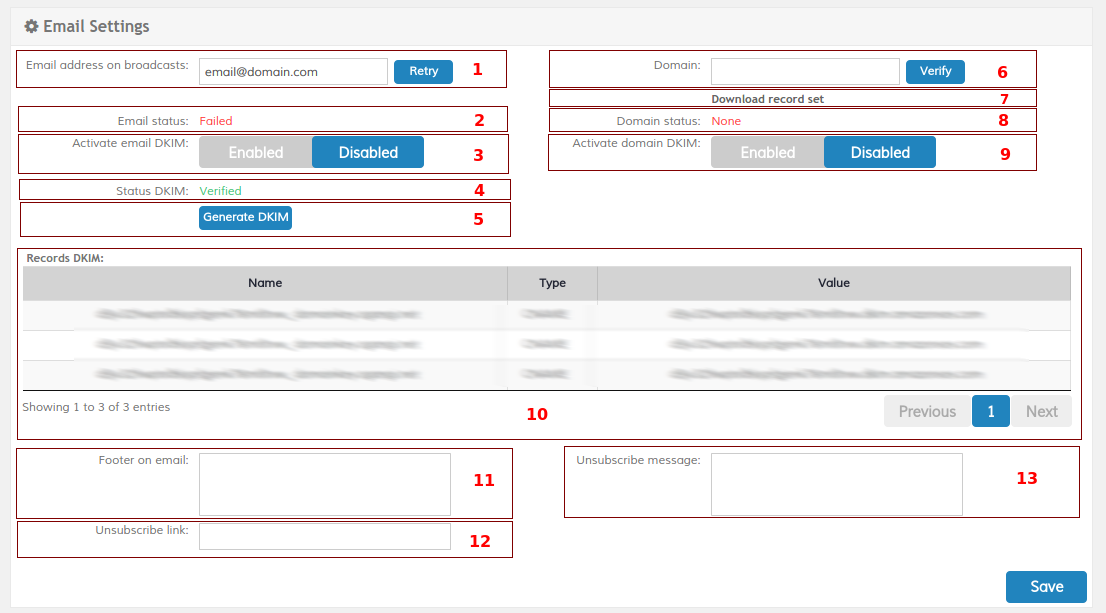The image size is (1106, 613).
Task: Click into the Domain input field
Action: pyautogui.click(x=805, y=71)
